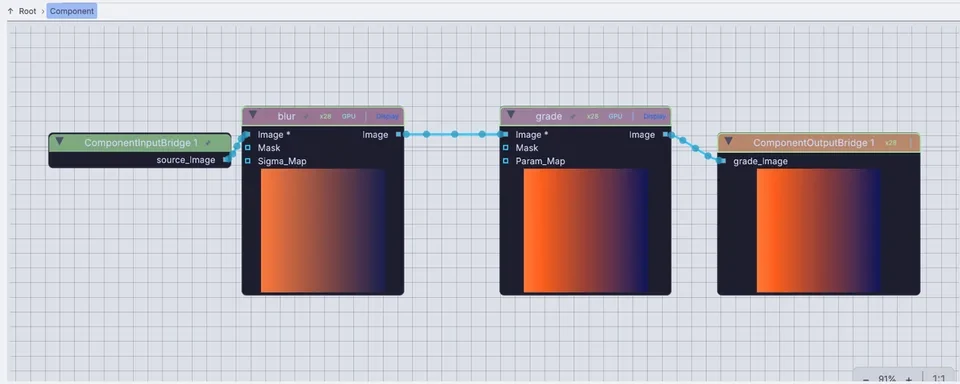Click the 81% zoom level
This screenshot has height=384, width=960.
point(887,378)
